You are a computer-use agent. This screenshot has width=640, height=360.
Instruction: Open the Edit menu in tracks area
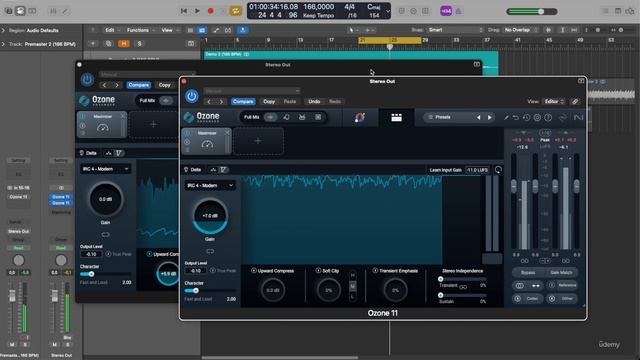pos(112,30)
